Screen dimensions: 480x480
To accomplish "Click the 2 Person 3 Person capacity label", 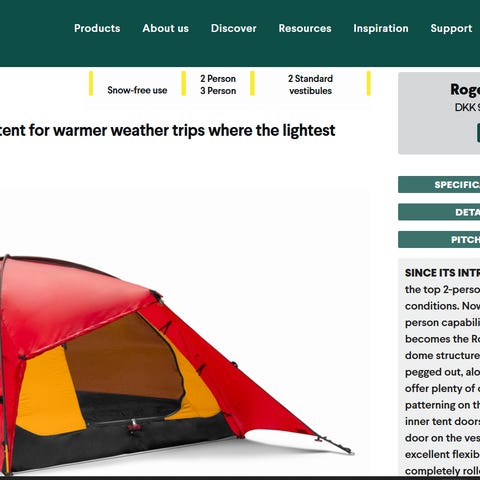I will pos(218,85).
